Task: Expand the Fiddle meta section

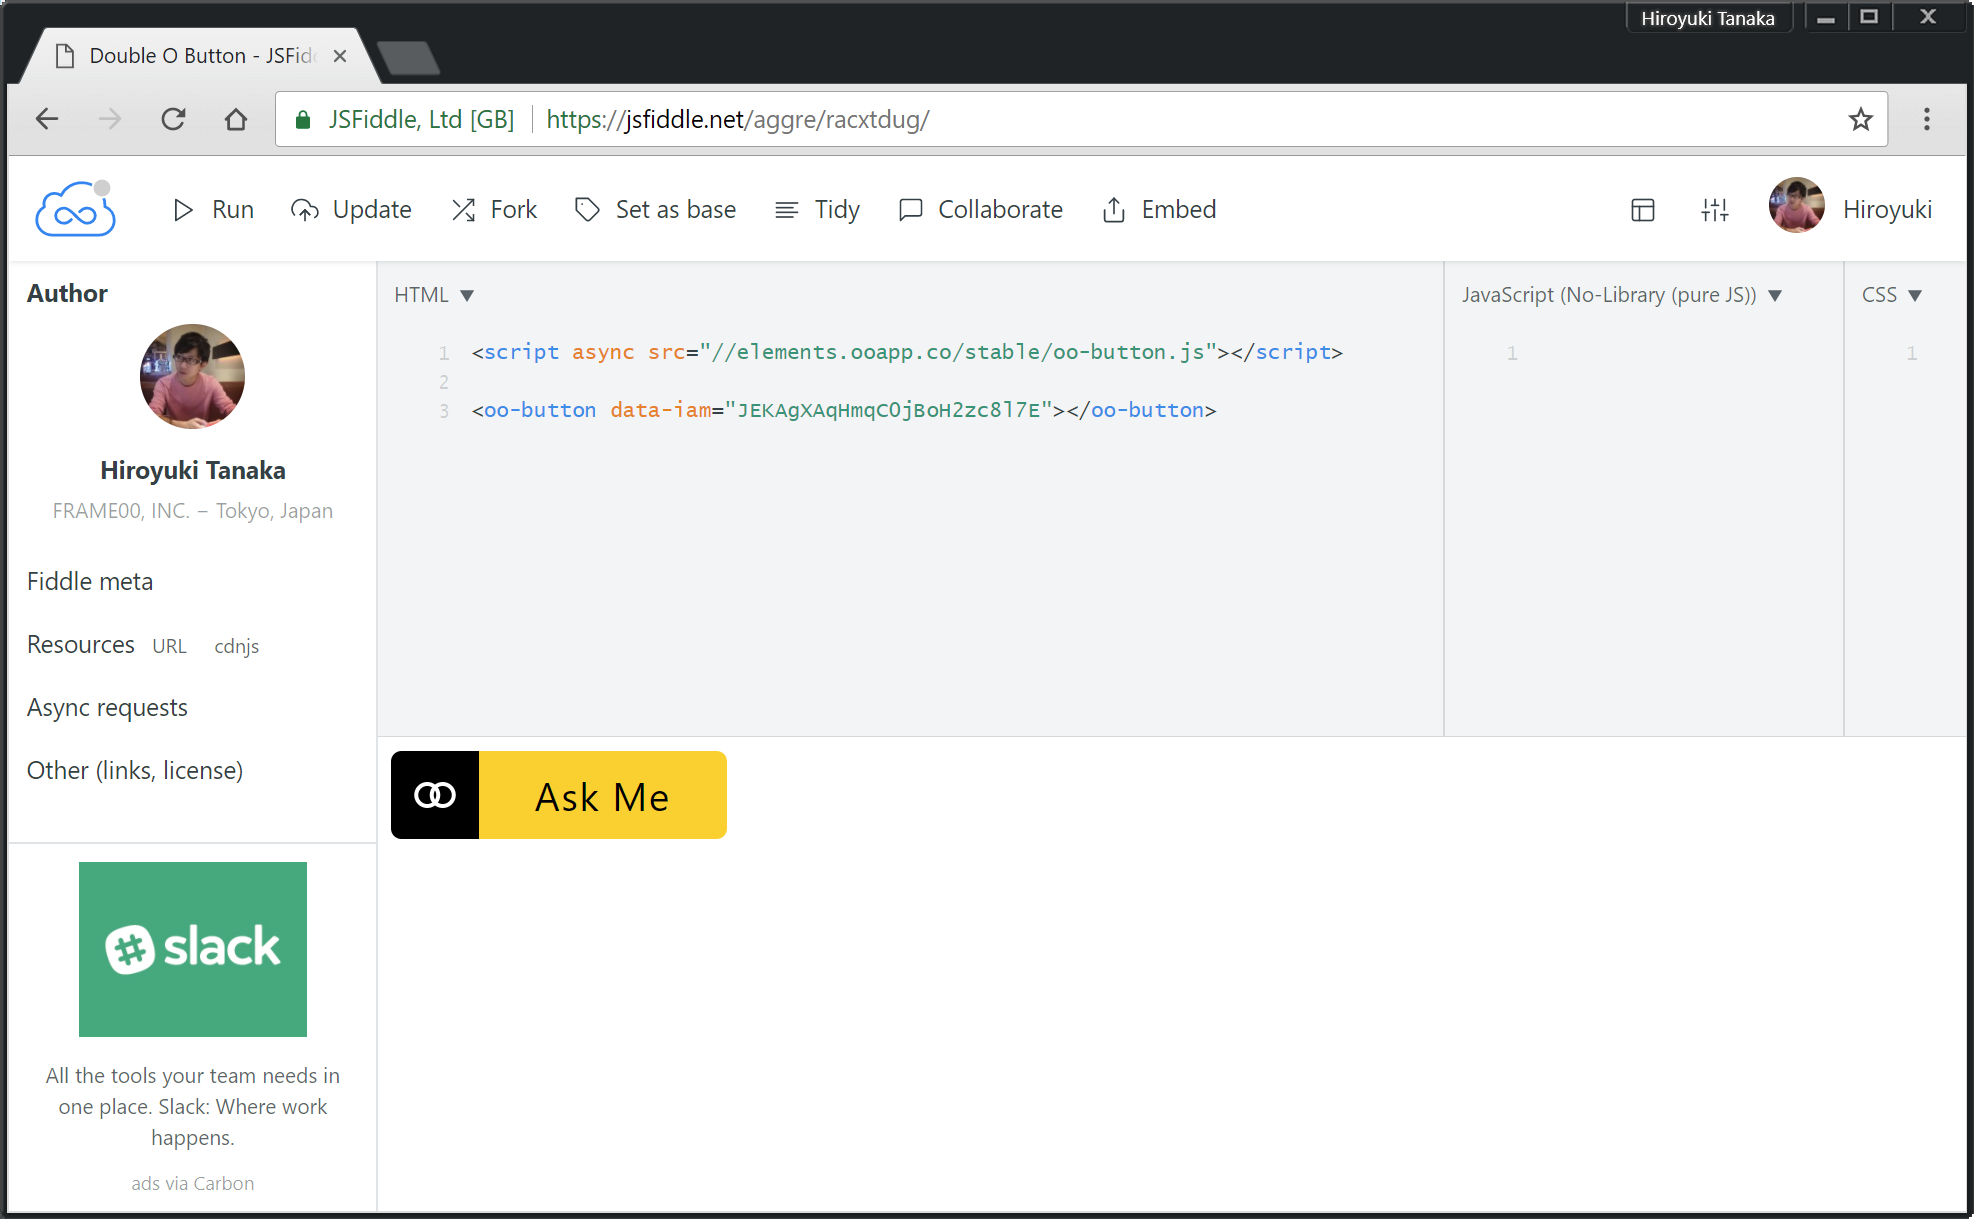Action: (90, 582)
